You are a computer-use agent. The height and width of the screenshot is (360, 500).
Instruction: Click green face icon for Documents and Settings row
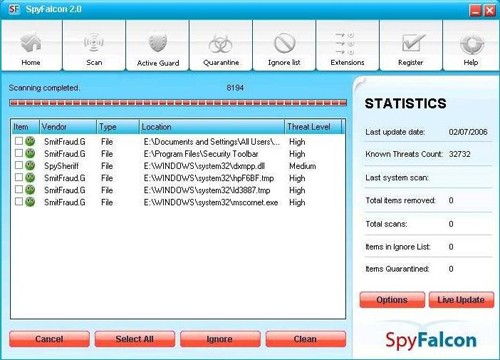30,141
